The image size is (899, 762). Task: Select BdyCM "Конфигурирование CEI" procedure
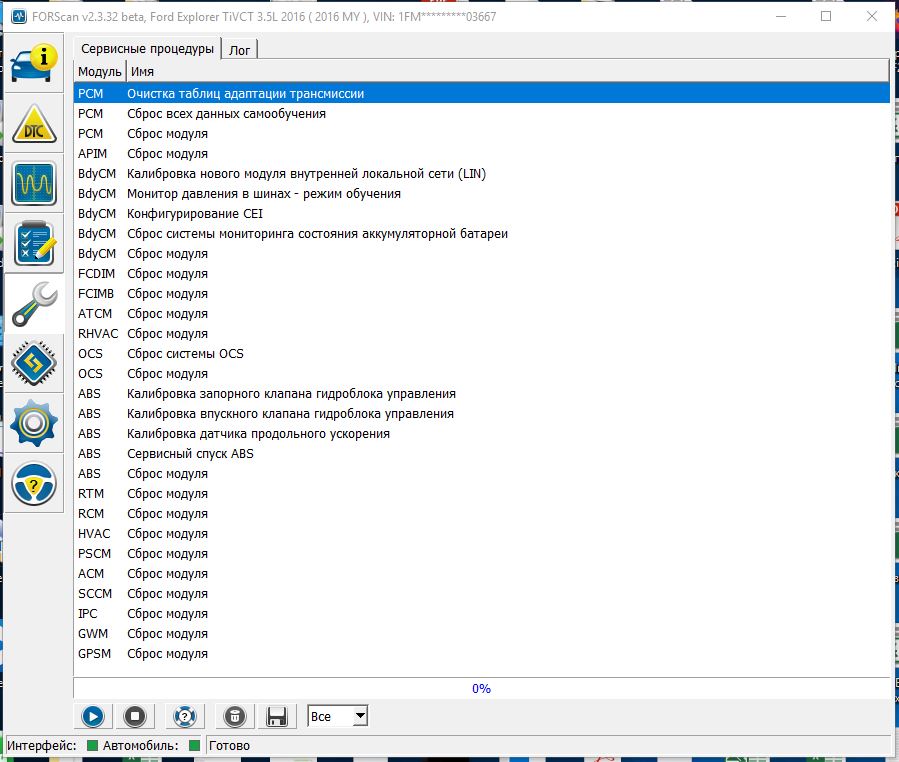click(x=195, y=214)
